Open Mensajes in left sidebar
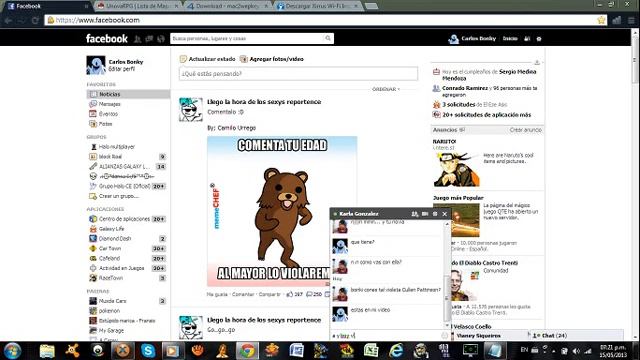Image resolution: width=640 pixels, height=360 pixels. click(x=110, y=104)
